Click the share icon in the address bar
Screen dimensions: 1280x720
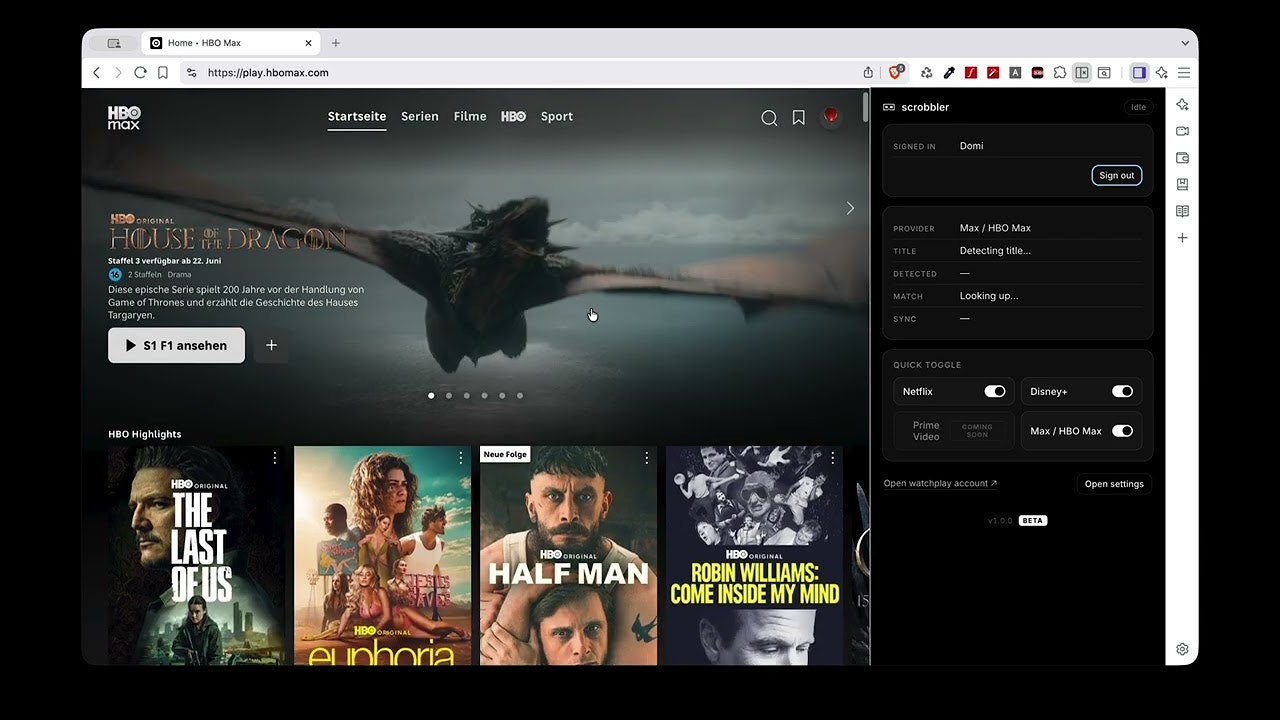pyautogui.click(x=868, y=73)
